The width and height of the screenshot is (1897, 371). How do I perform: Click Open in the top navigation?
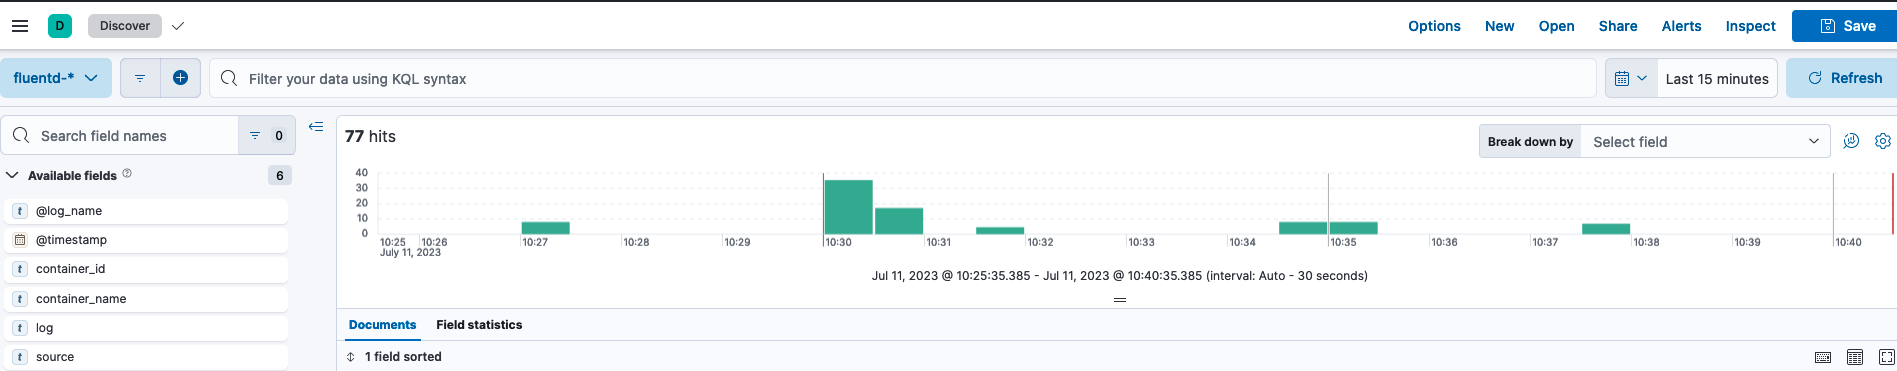click(x=1556, y=26)
